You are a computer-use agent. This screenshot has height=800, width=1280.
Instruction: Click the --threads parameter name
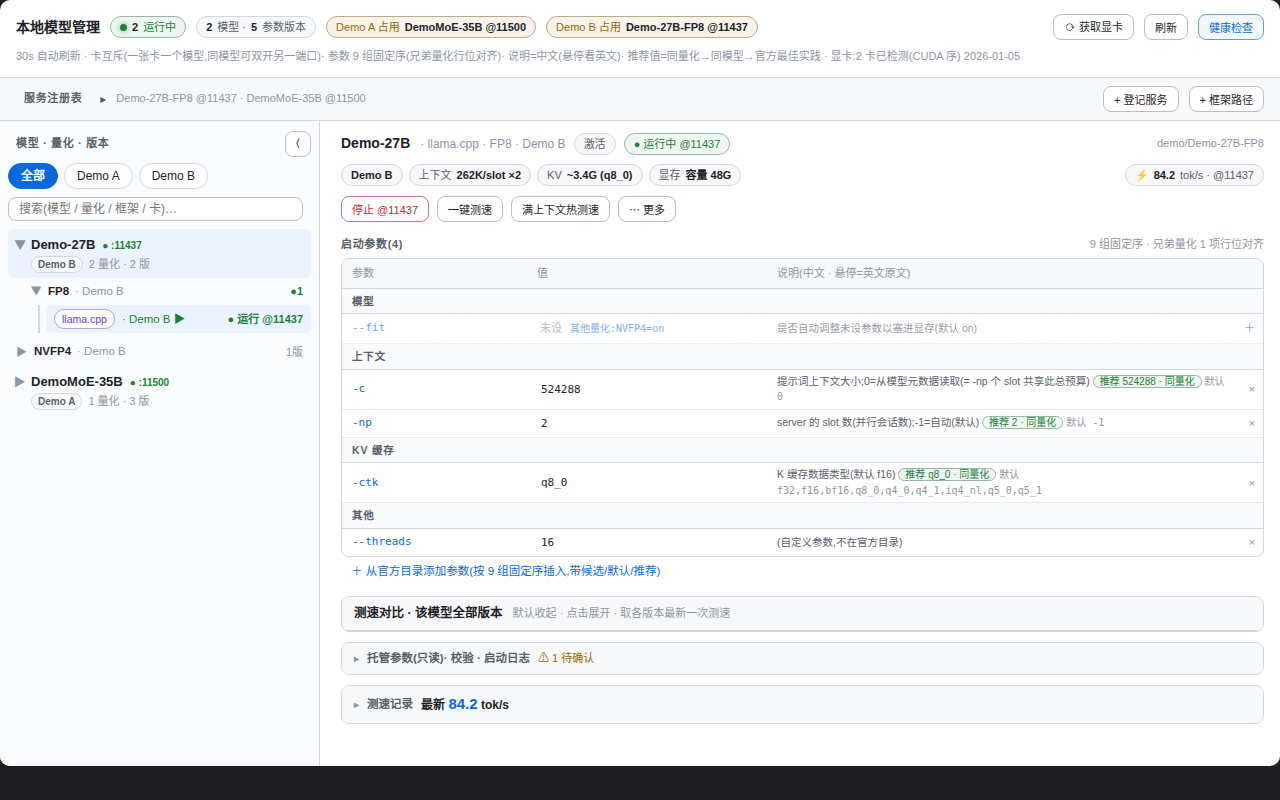pos(382,542)
